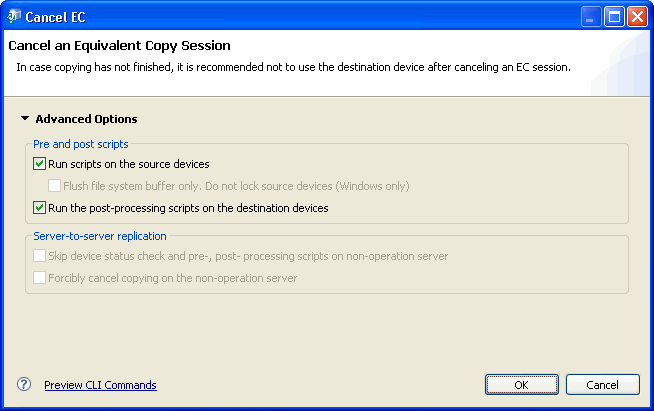Toggle Flush file system buffer only checkbox

(x=54, y=186)
